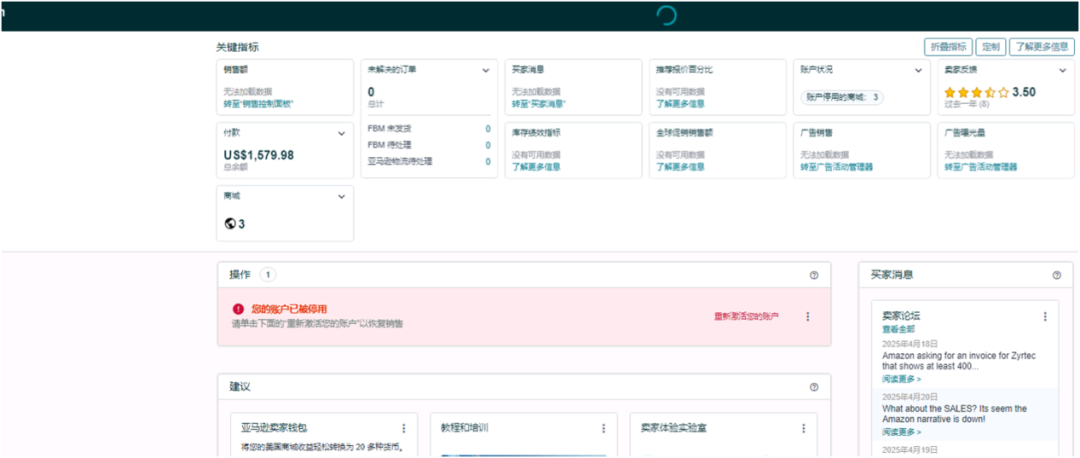Screen dimensions: 1080x458
Task: Click the star rating in 卖家反馈 card
Action: (x=977, y=92)
